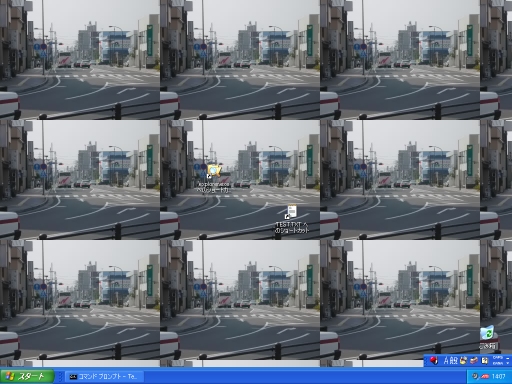This screenshot has height=384, width=512.
Task: Click the IME tools toolbox icon
Action: coord(474,360)
